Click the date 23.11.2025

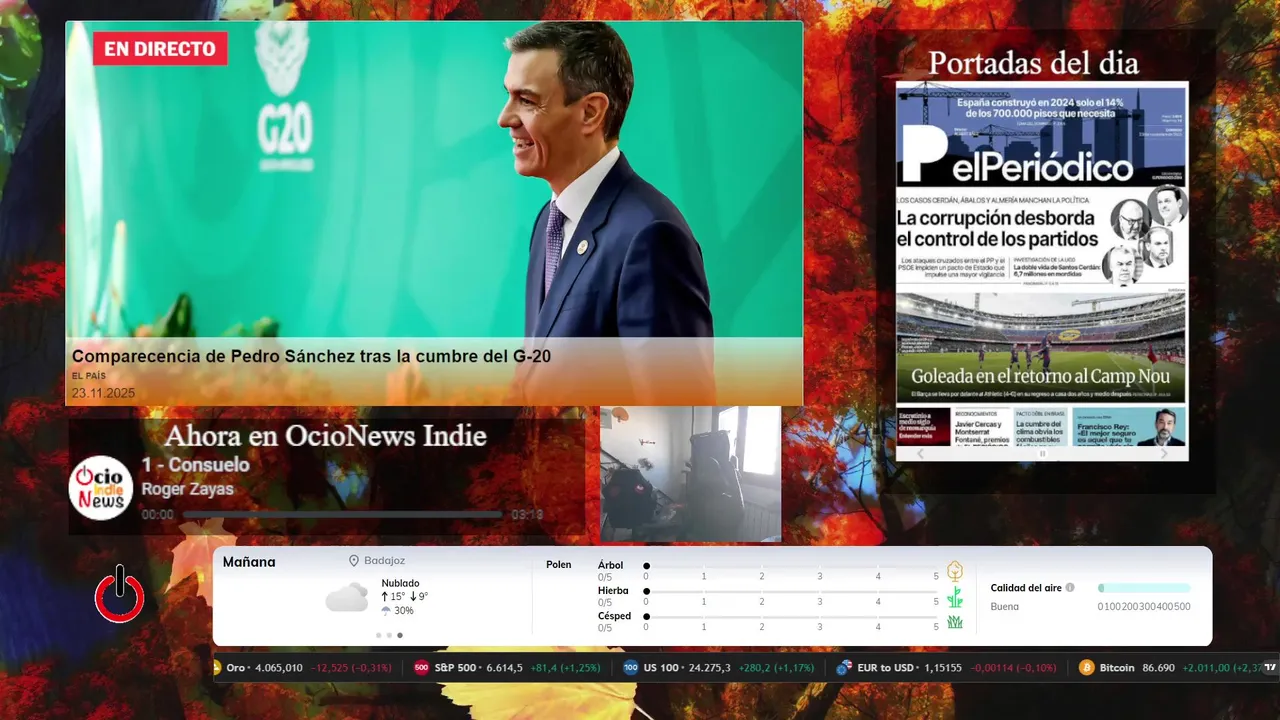(103, 393)
